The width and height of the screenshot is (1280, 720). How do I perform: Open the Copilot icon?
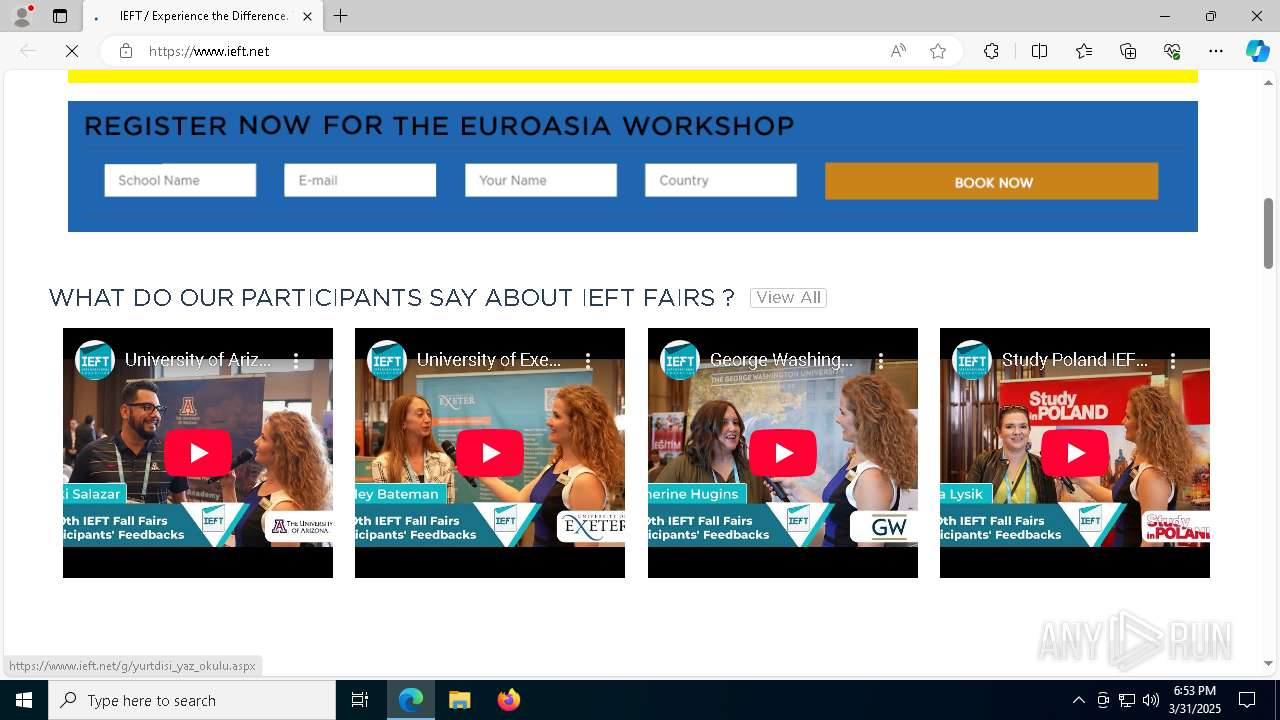coord(1257,51)
